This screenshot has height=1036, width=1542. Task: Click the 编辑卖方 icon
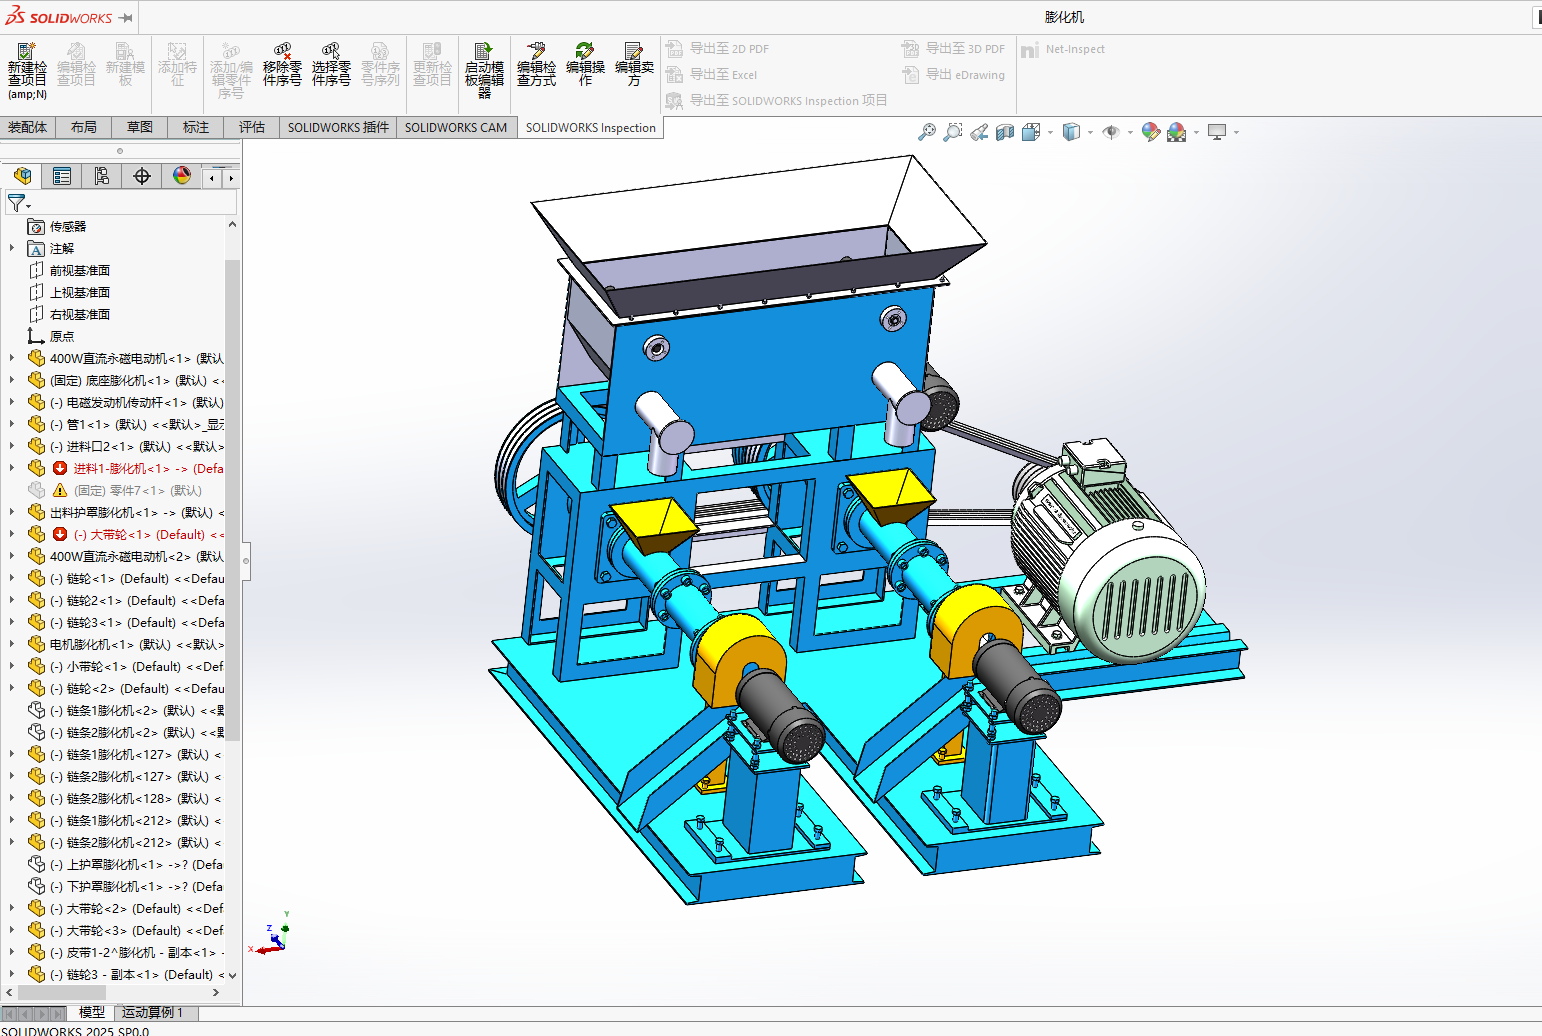point(634,65)
